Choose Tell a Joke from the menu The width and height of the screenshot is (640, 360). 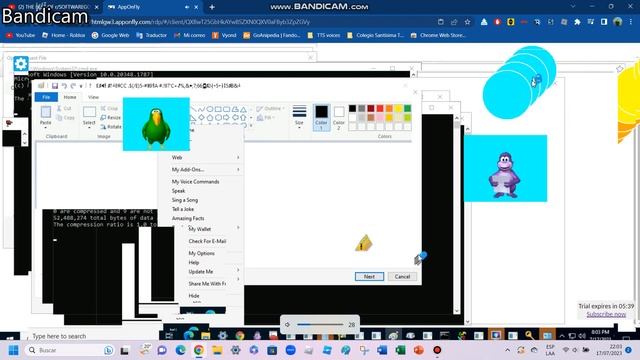183,209
